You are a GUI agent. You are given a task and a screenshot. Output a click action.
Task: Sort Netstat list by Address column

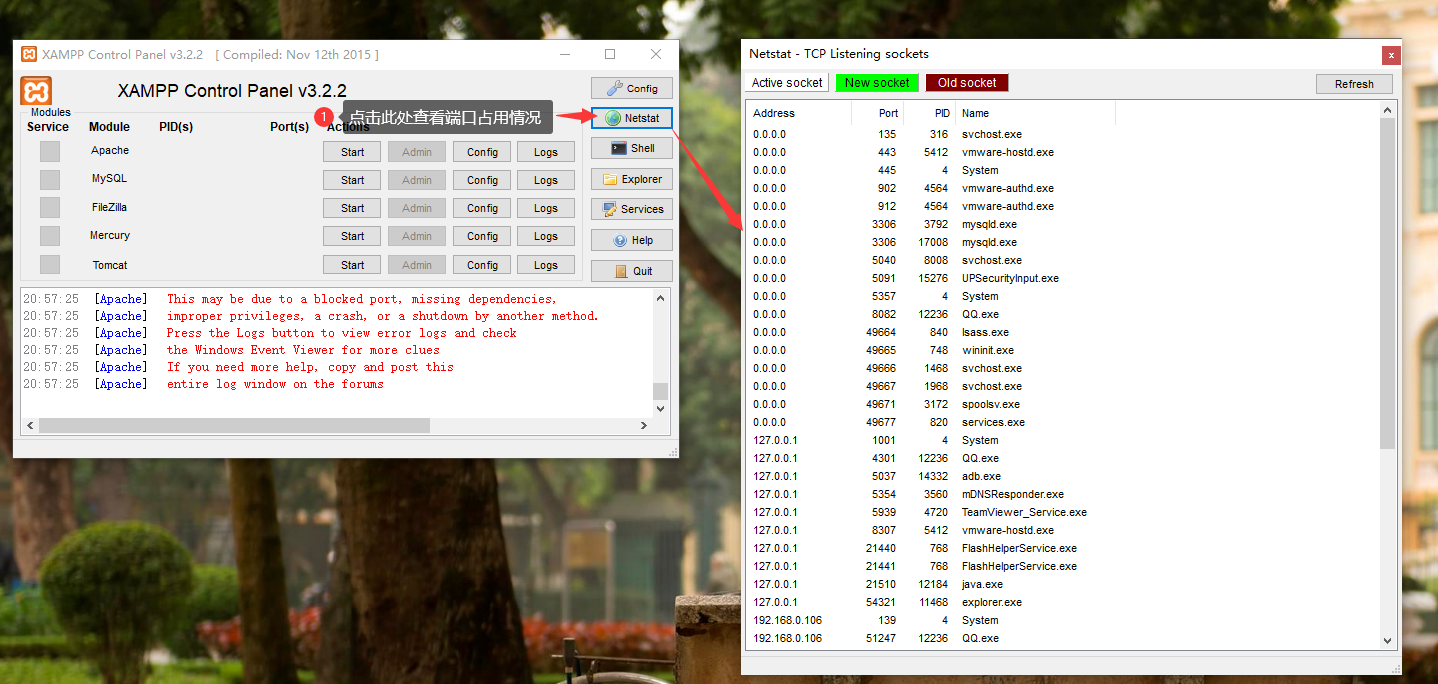(x=798, y=113)
